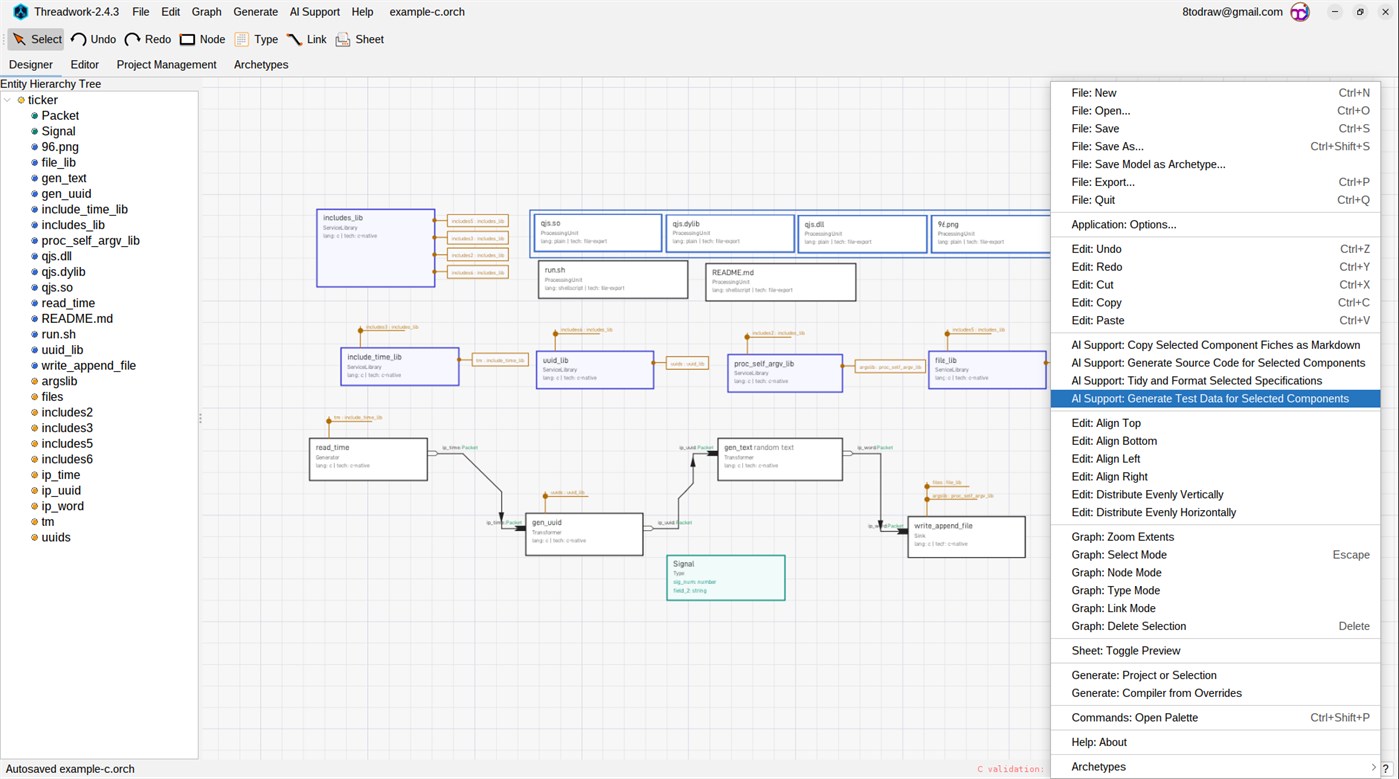Open the Archetypes tab

(x=261, y=64)
